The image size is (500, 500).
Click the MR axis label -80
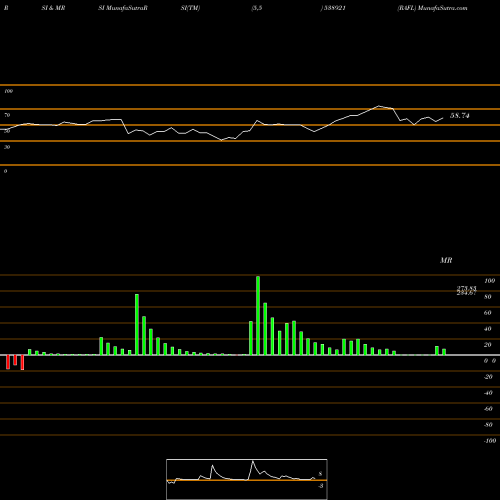(488, 425)
